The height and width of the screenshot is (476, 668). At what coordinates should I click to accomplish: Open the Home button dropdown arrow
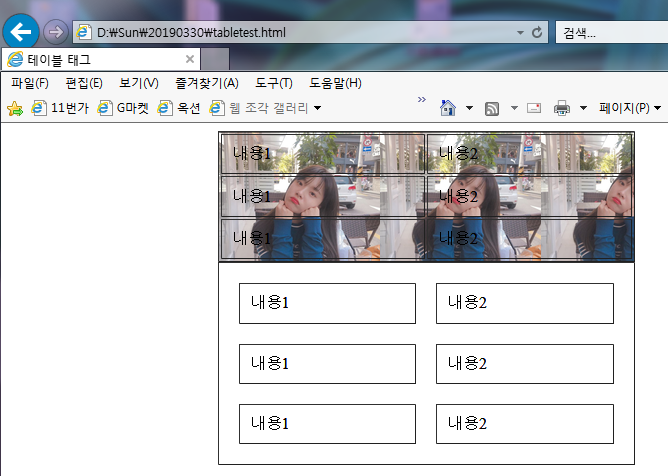pyautogui.click(x=469, y=108)
